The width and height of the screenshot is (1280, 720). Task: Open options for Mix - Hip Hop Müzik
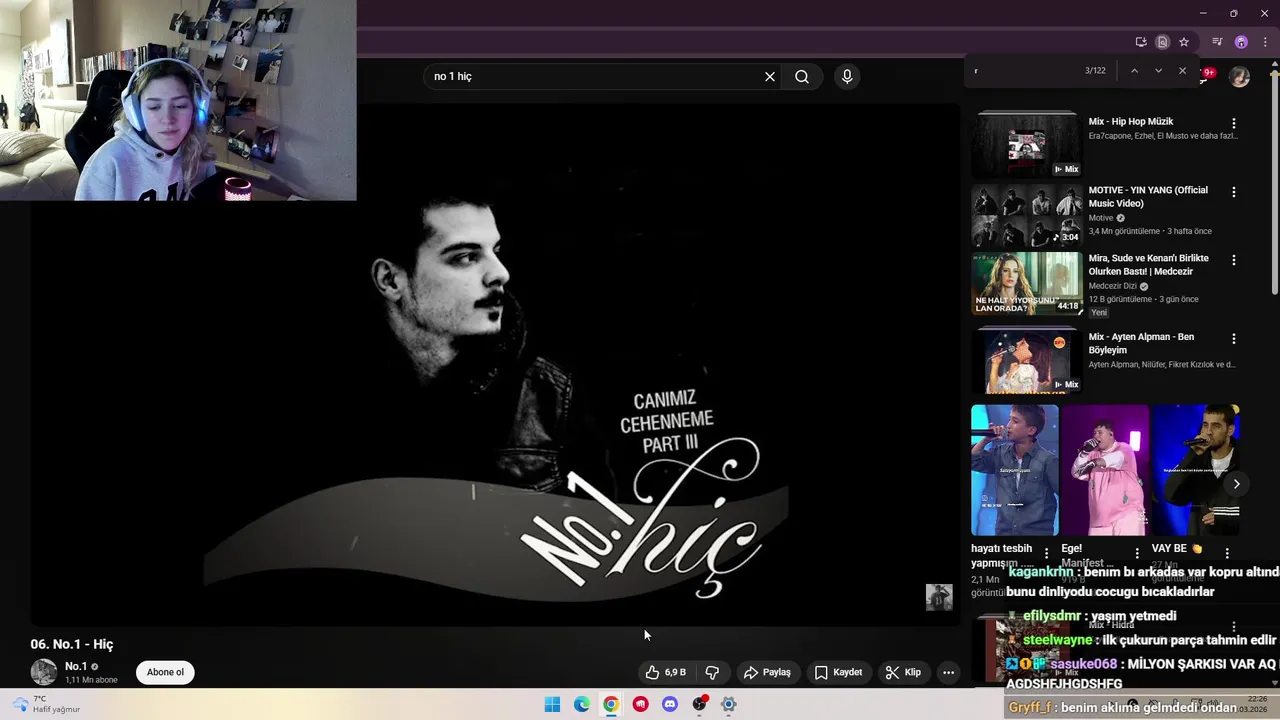coord(1233,123)
